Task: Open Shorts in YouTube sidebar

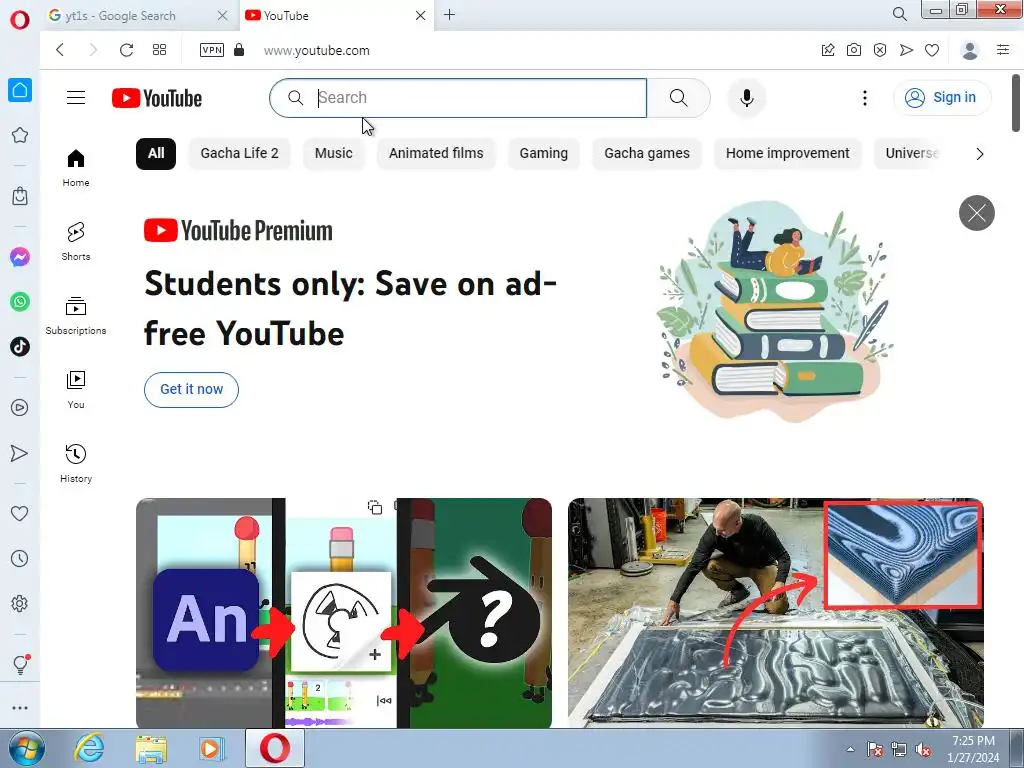Action: [x=76, y=242]
